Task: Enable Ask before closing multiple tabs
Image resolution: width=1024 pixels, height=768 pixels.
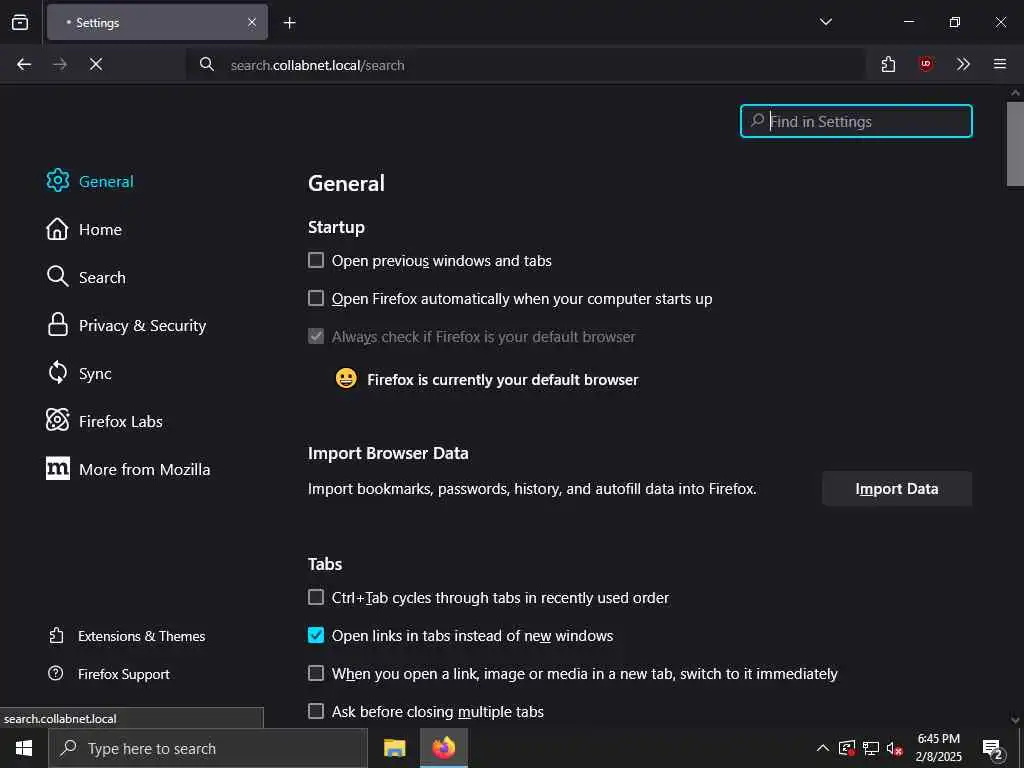Action: (315, 711)
